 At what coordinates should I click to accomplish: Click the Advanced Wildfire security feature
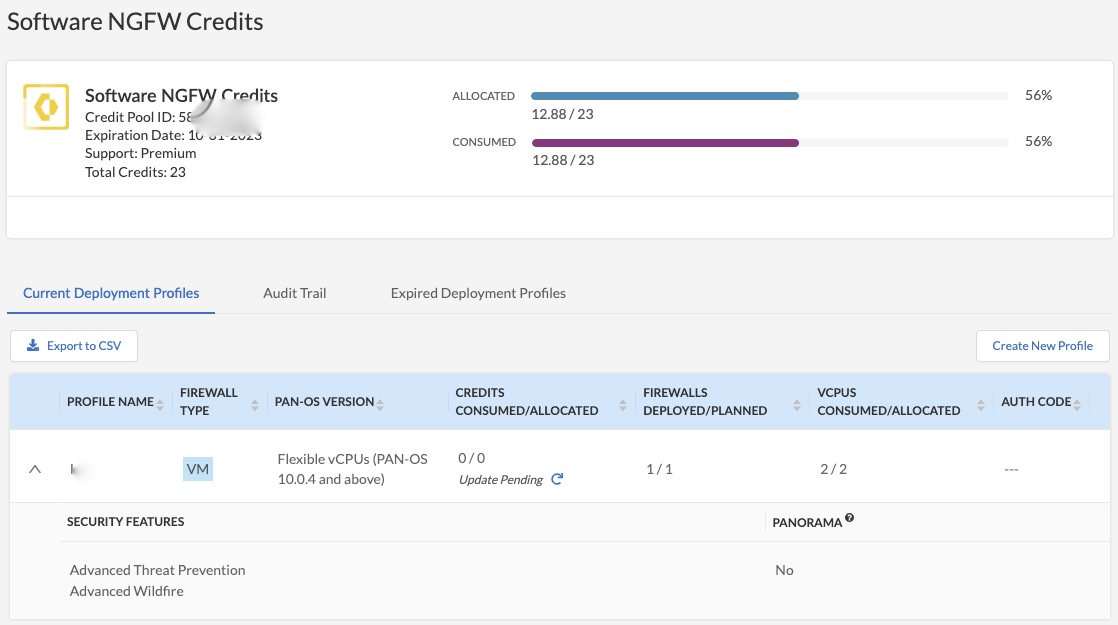pos(127,591)
